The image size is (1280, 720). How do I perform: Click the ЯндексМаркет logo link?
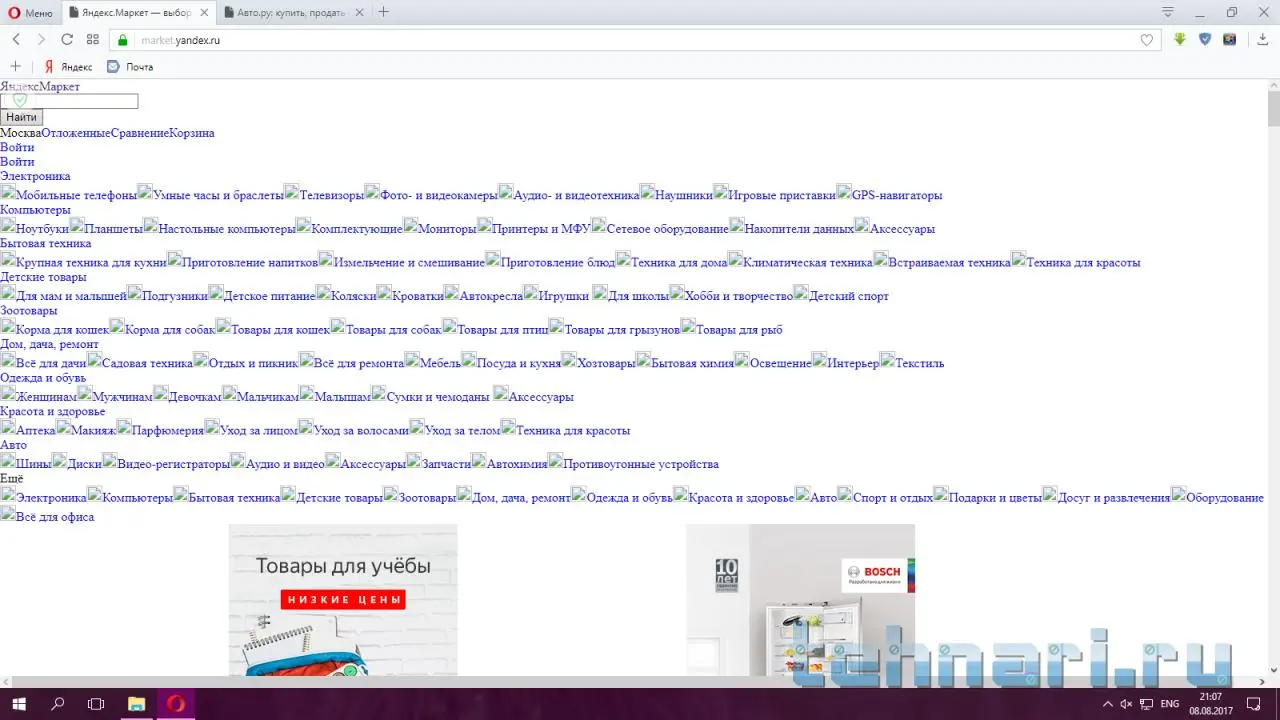[40, 87]
